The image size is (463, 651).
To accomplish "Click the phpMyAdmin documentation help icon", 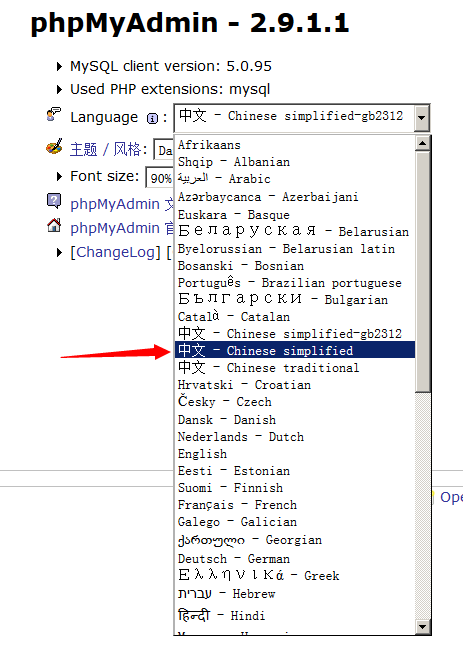I will click(54, 201).
